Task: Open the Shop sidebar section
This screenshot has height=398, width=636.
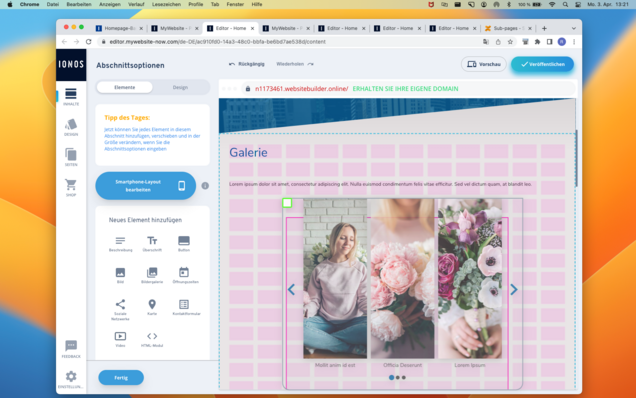Action: pos(71,187)
